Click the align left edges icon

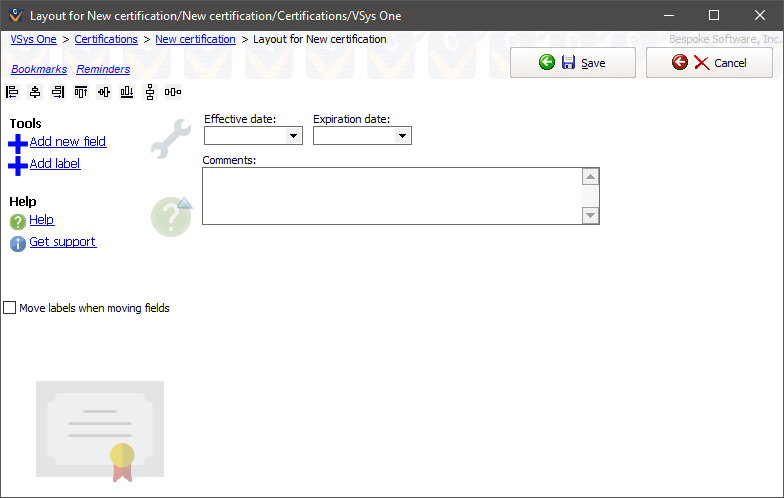pyautogui.click(x=12, y=92)
